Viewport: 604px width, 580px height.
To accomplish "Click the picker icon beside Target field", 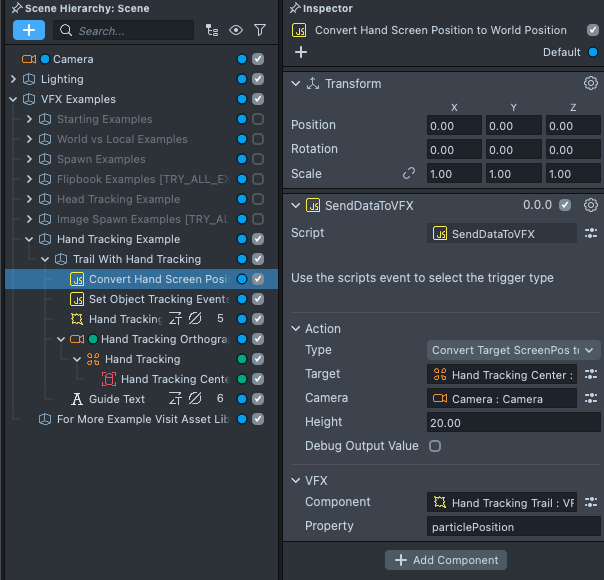I will pyautogui.click(x=591, y=374).
